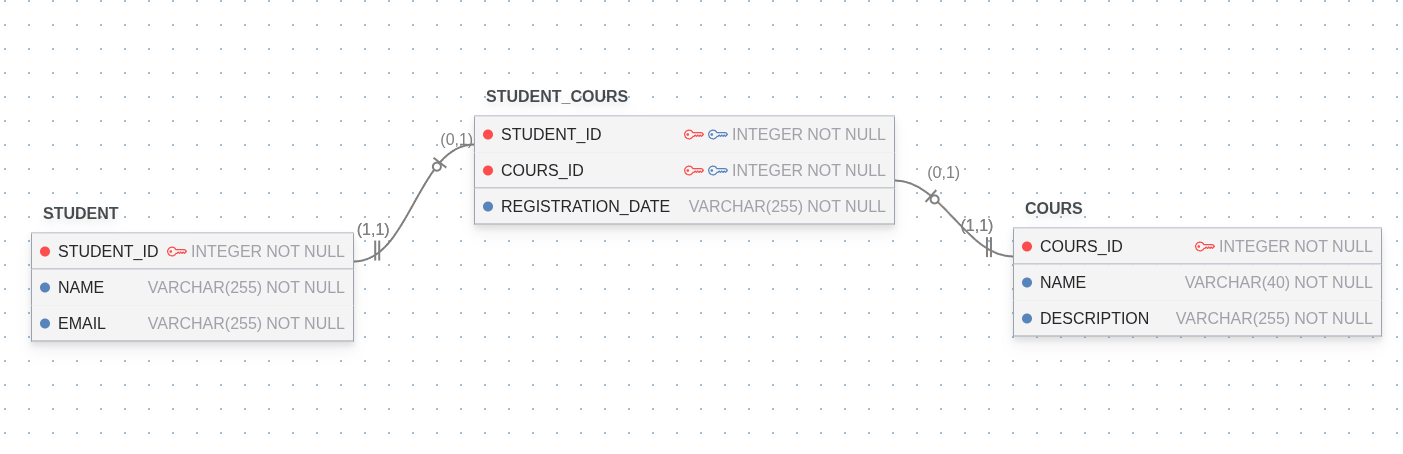This screenshot has width=1403, height=454.
Task: Click the blue foreign key icon in STUDENT_COURS COURS_ID row
Action: [718, 171]
